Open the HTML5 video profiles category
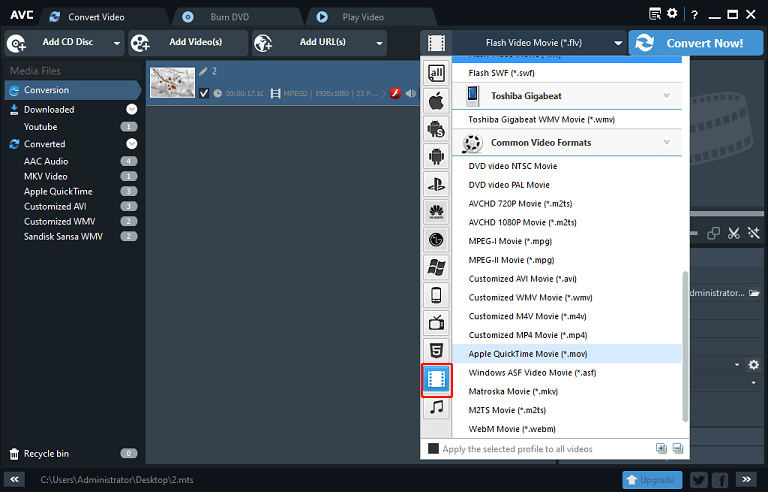768x492 pixels. pyautogui.click(x=436, y=350)
